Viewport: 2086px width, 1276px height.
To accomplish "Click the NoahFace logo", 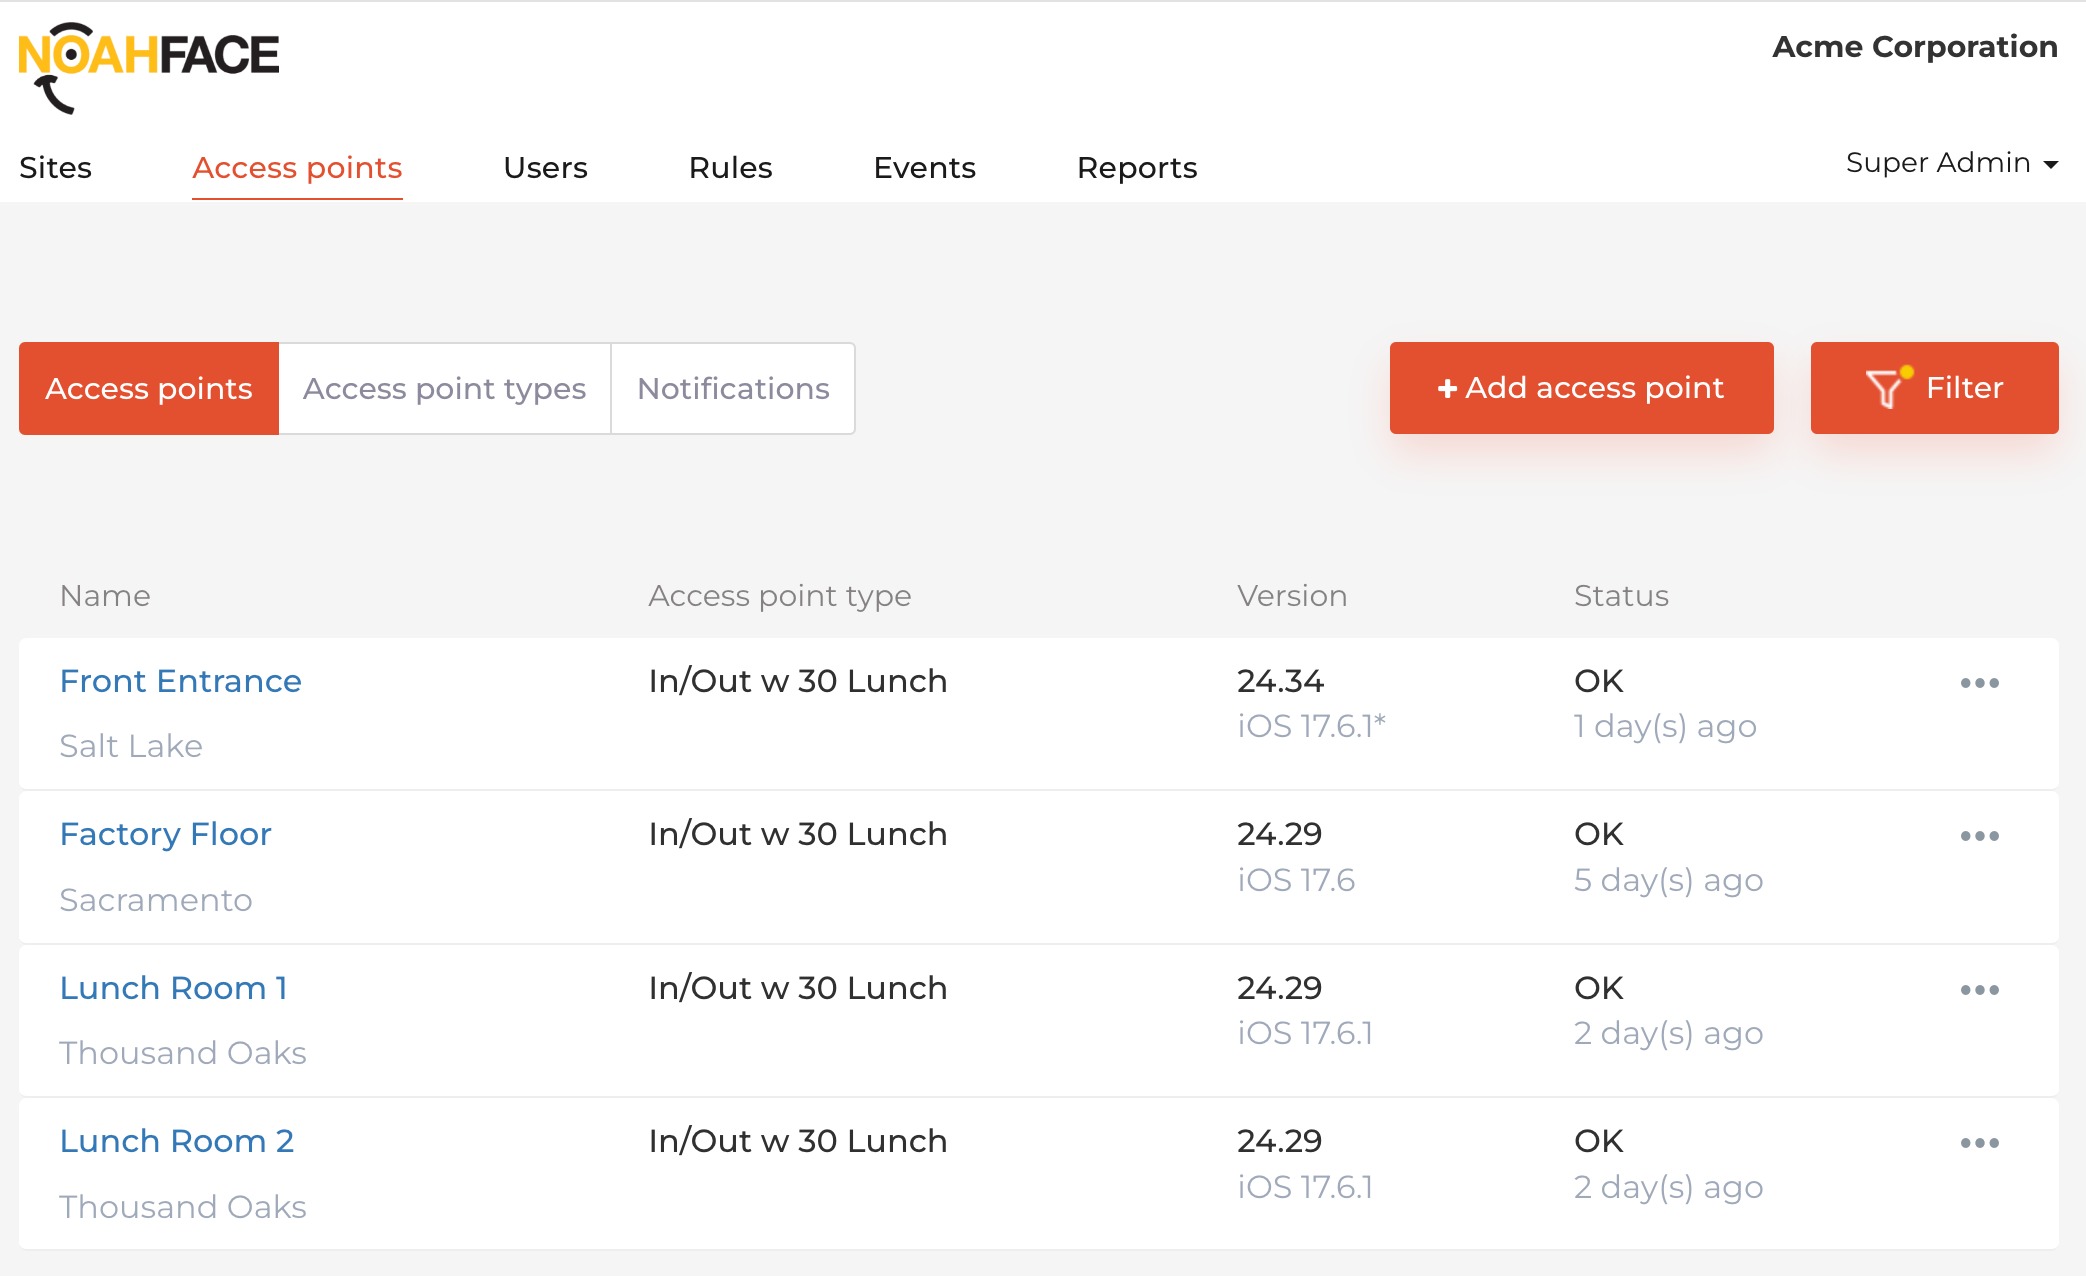I will [148, 67].
